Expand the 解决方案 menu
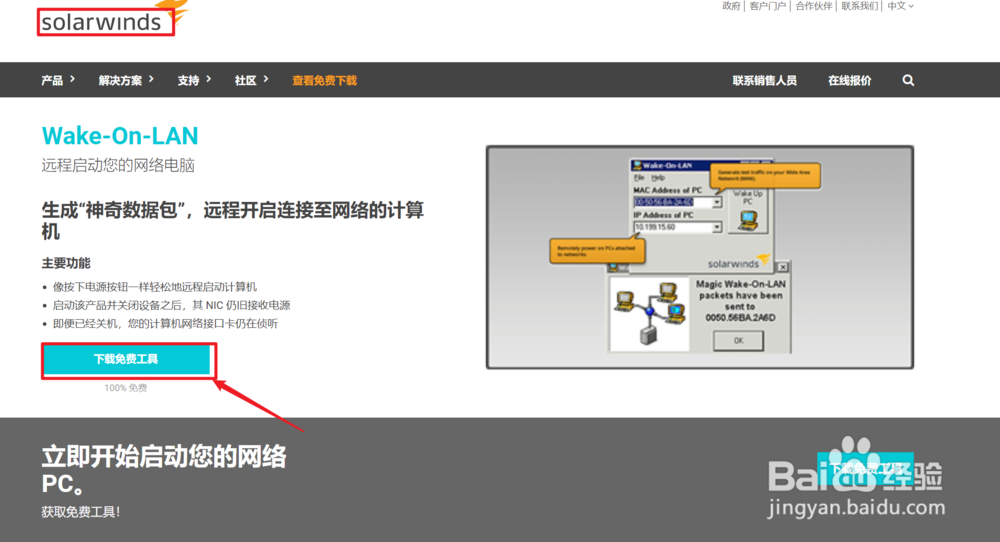This screenshot has width=1000, height=542. 126,80
